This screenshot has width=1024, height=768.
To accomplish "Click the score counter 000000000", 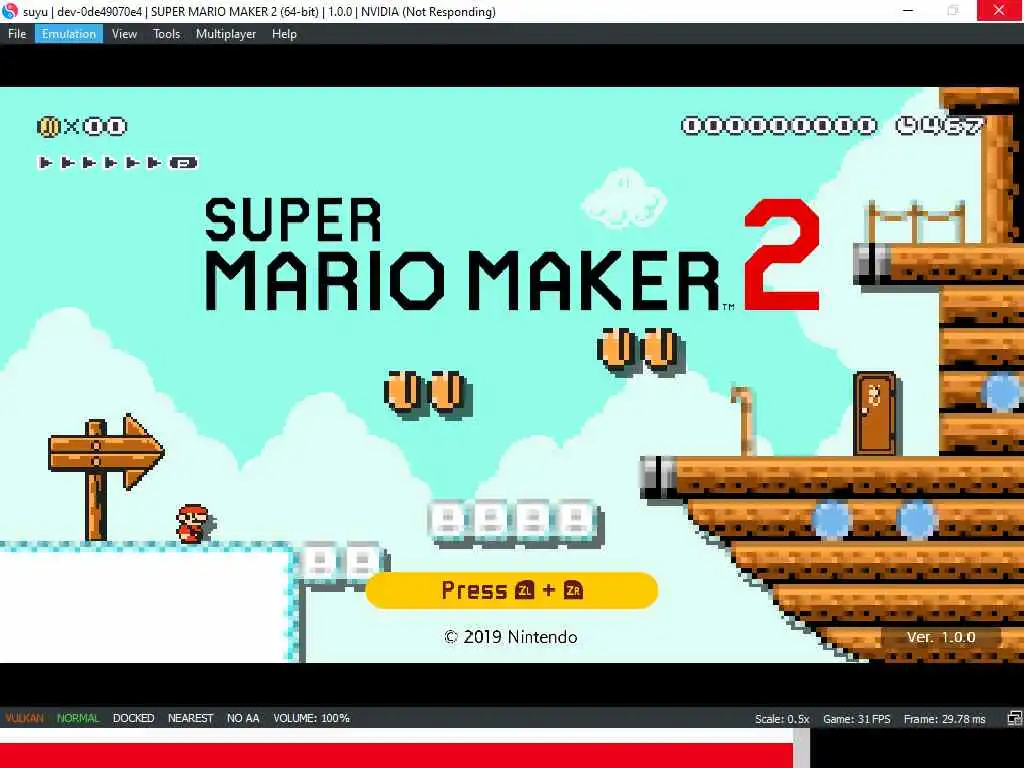I will click(778, 125).
